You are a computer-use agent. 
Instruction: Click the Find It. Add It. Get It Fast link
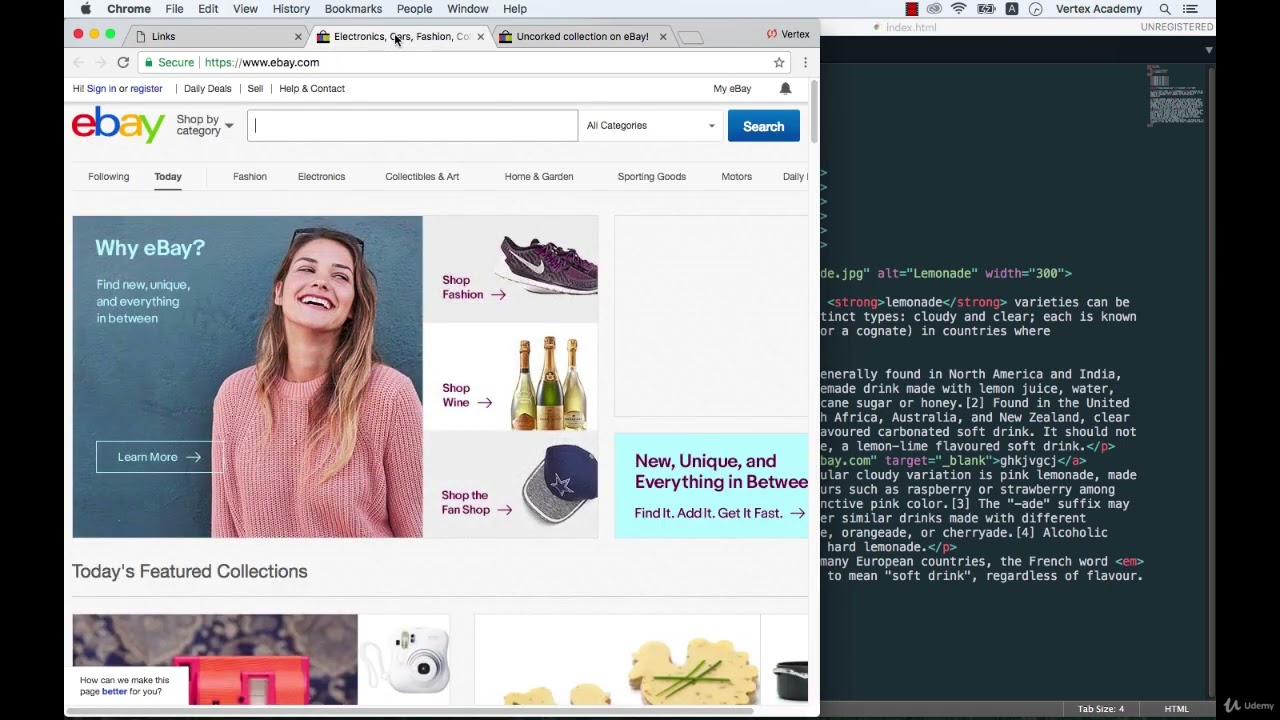(x=719, y=513)
